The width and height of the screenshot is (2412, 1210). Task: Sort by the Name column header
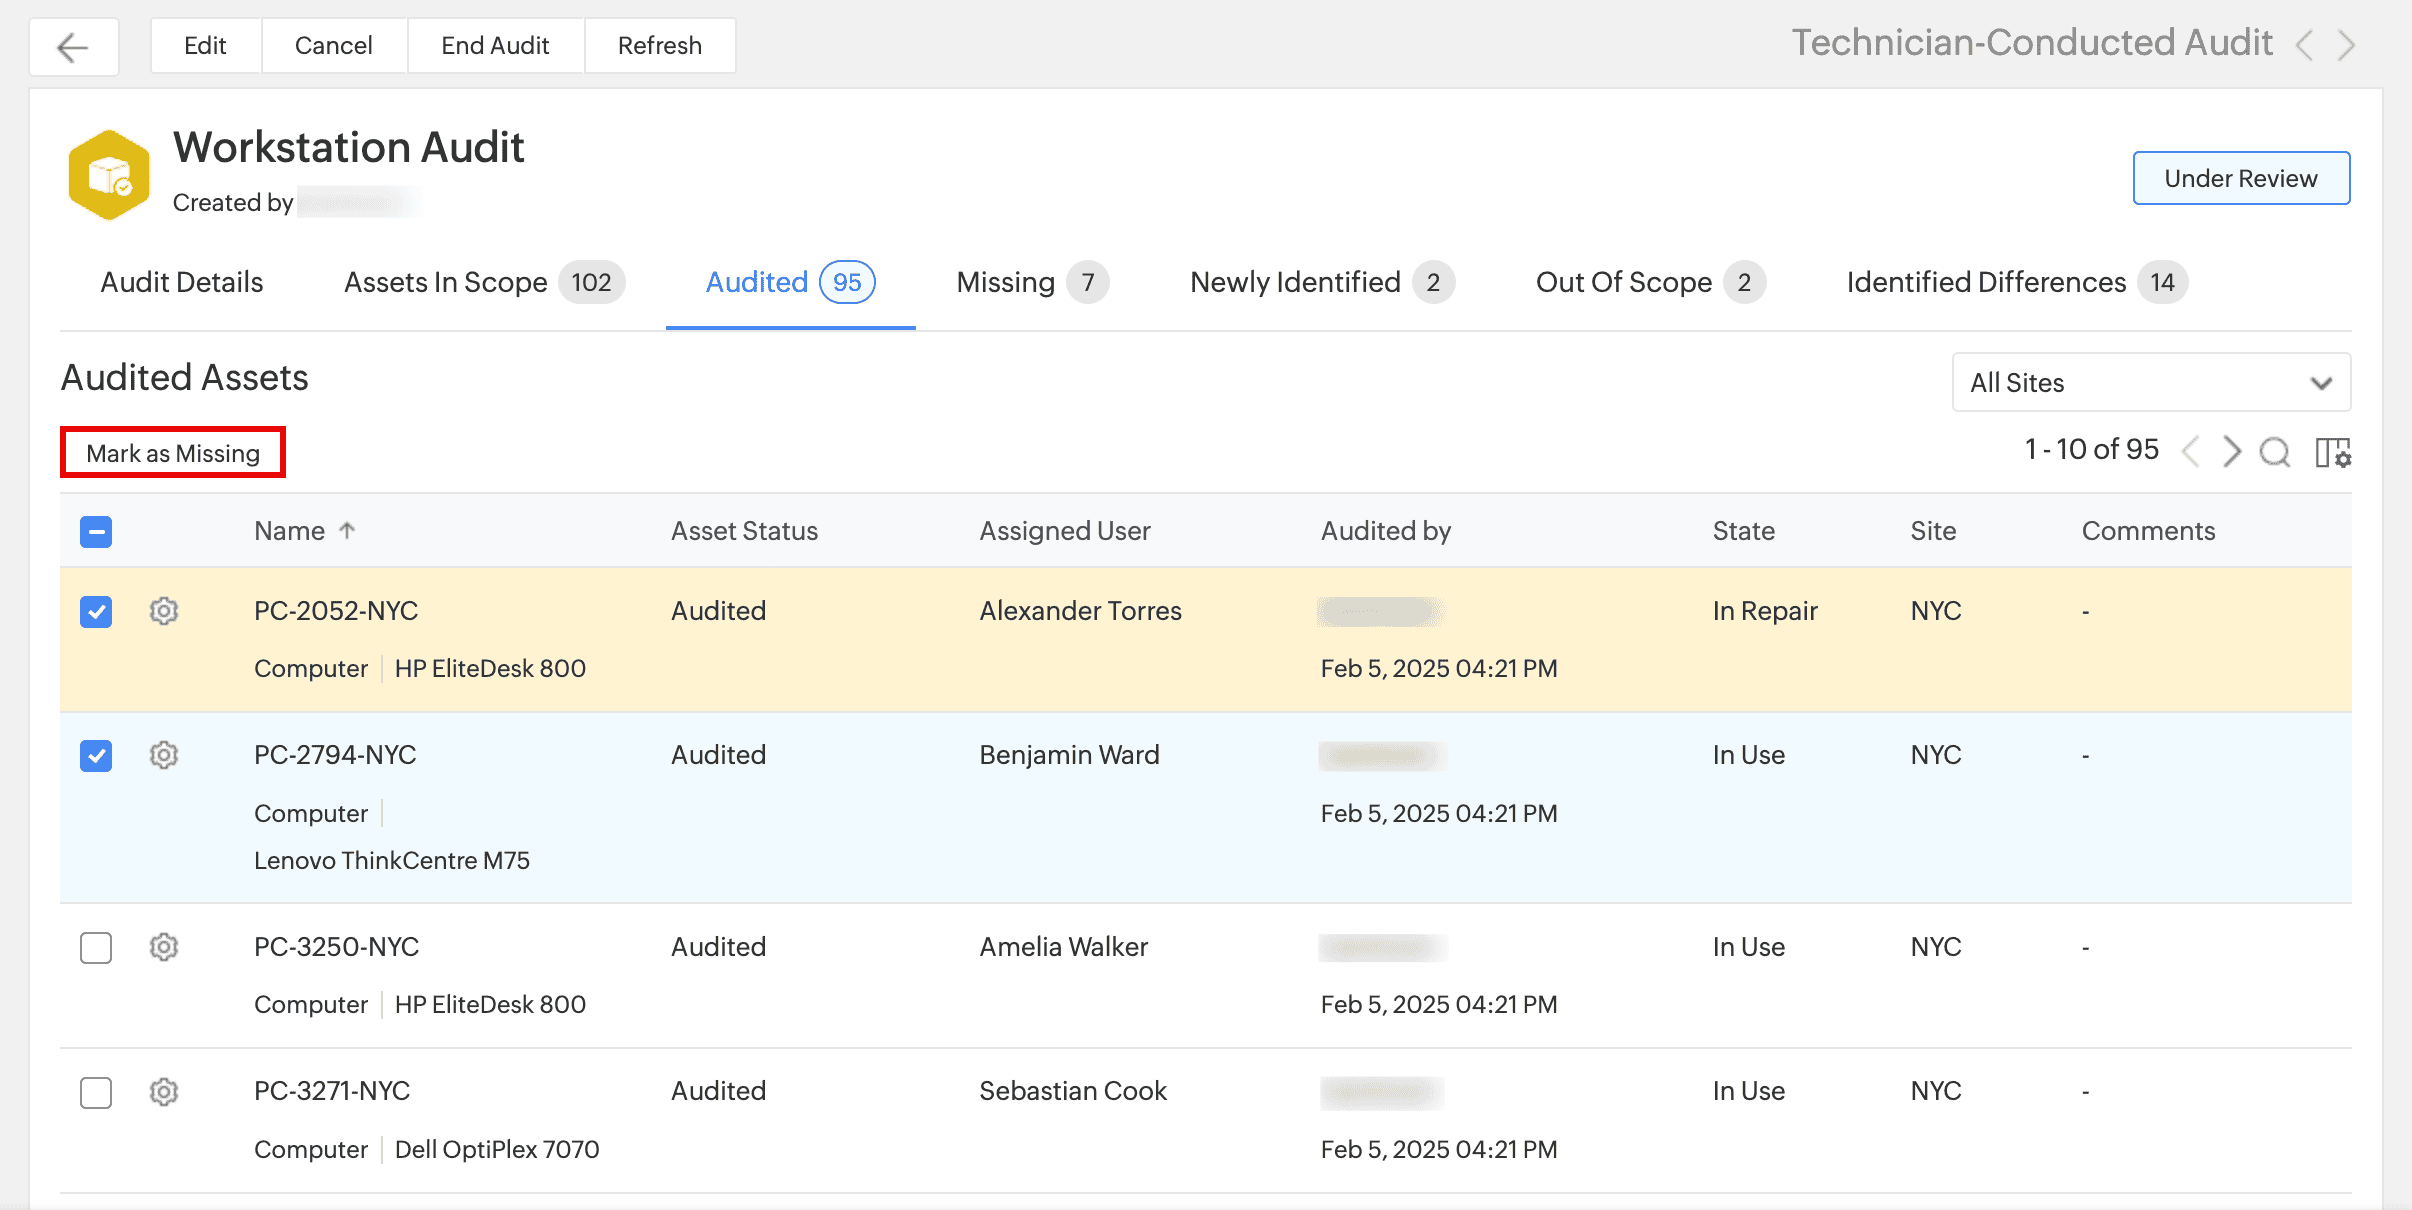click(290, 531)
